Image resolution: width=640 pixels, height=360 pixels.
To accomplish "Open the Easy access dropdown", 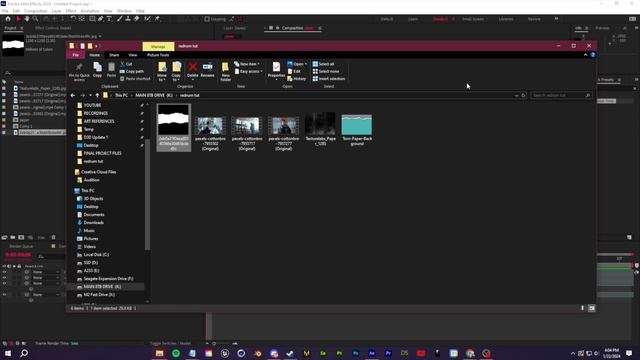I will [249, 71].
